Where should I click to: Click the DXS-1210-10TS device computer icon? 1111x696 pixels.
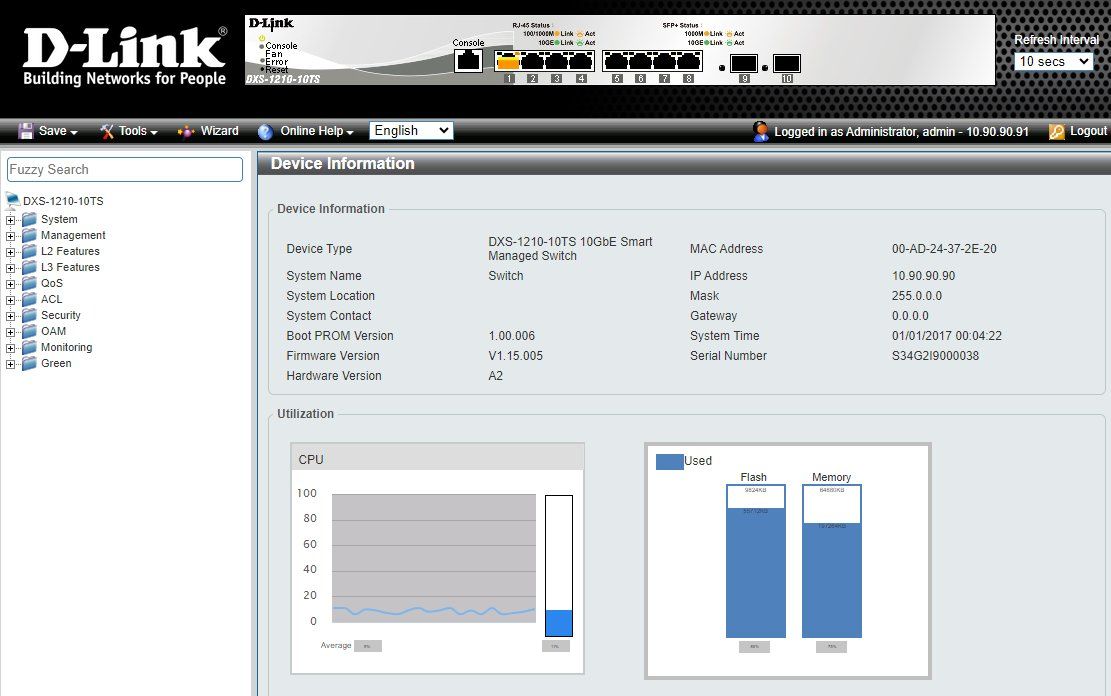point(13,200)
